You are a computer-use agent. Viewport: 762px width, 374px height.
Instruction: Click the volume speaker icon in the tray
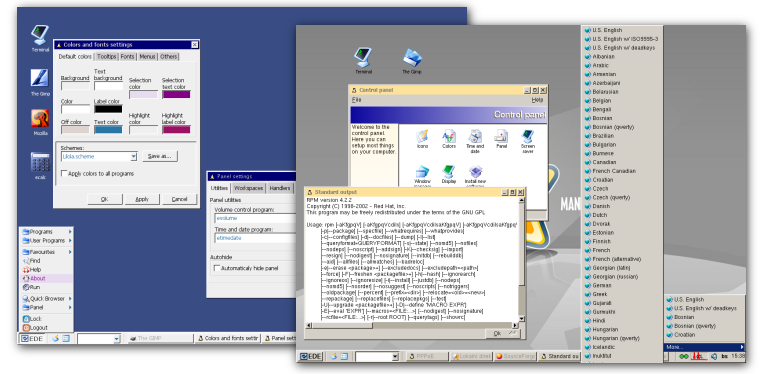[714, 357]
